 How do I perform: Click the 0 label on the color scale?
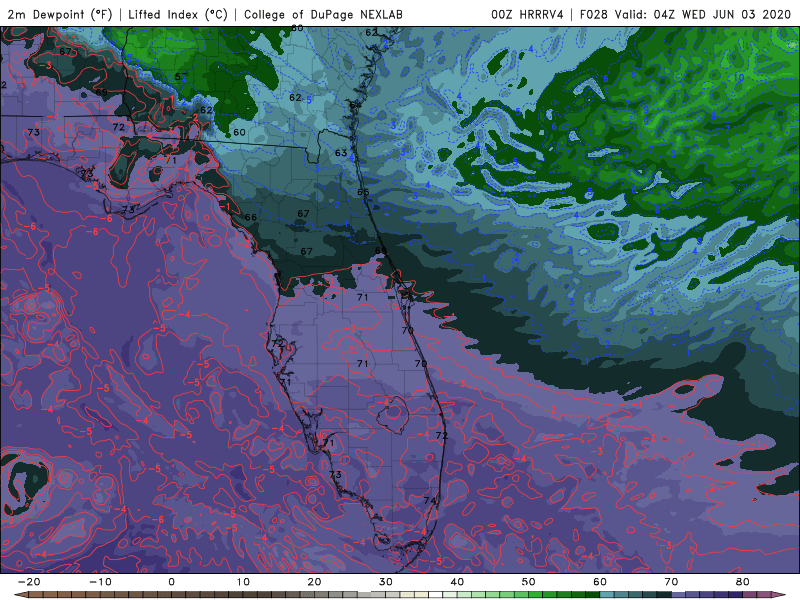pos(171,582)
